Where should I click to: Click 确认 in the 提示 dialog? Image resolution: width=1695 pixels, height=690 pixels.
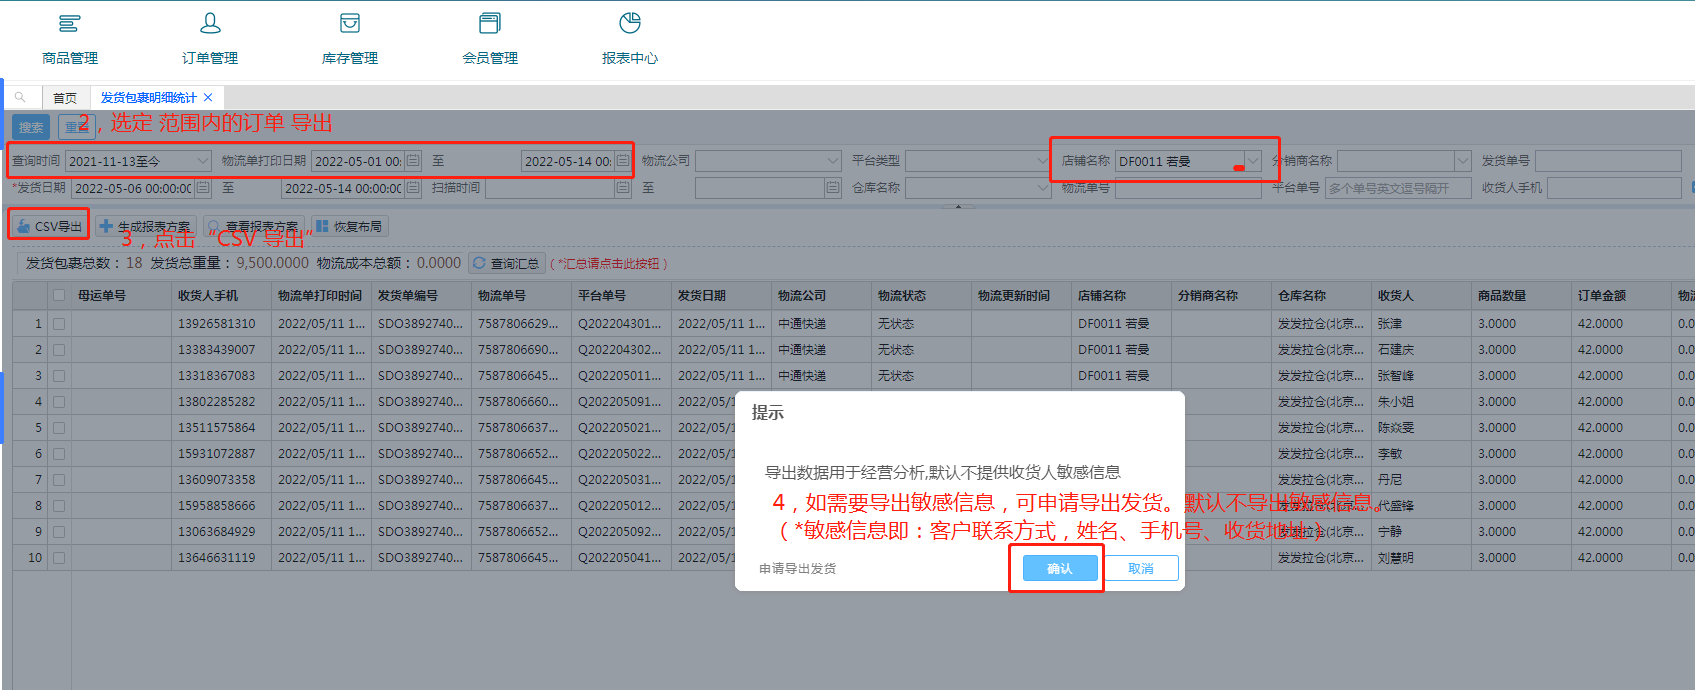pyautogui.click(x=1059, y=568)
